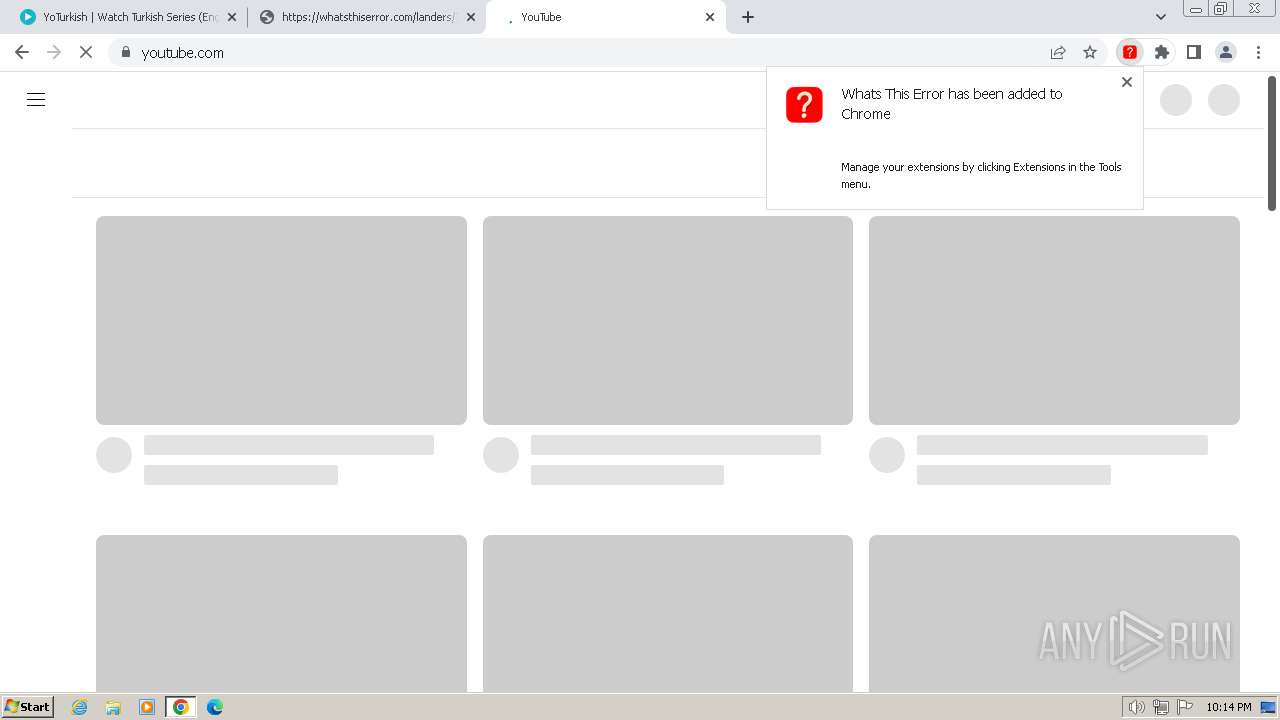Open the Windows Start menu
This screenshot has width=1280, height=720.
point(28,707)
